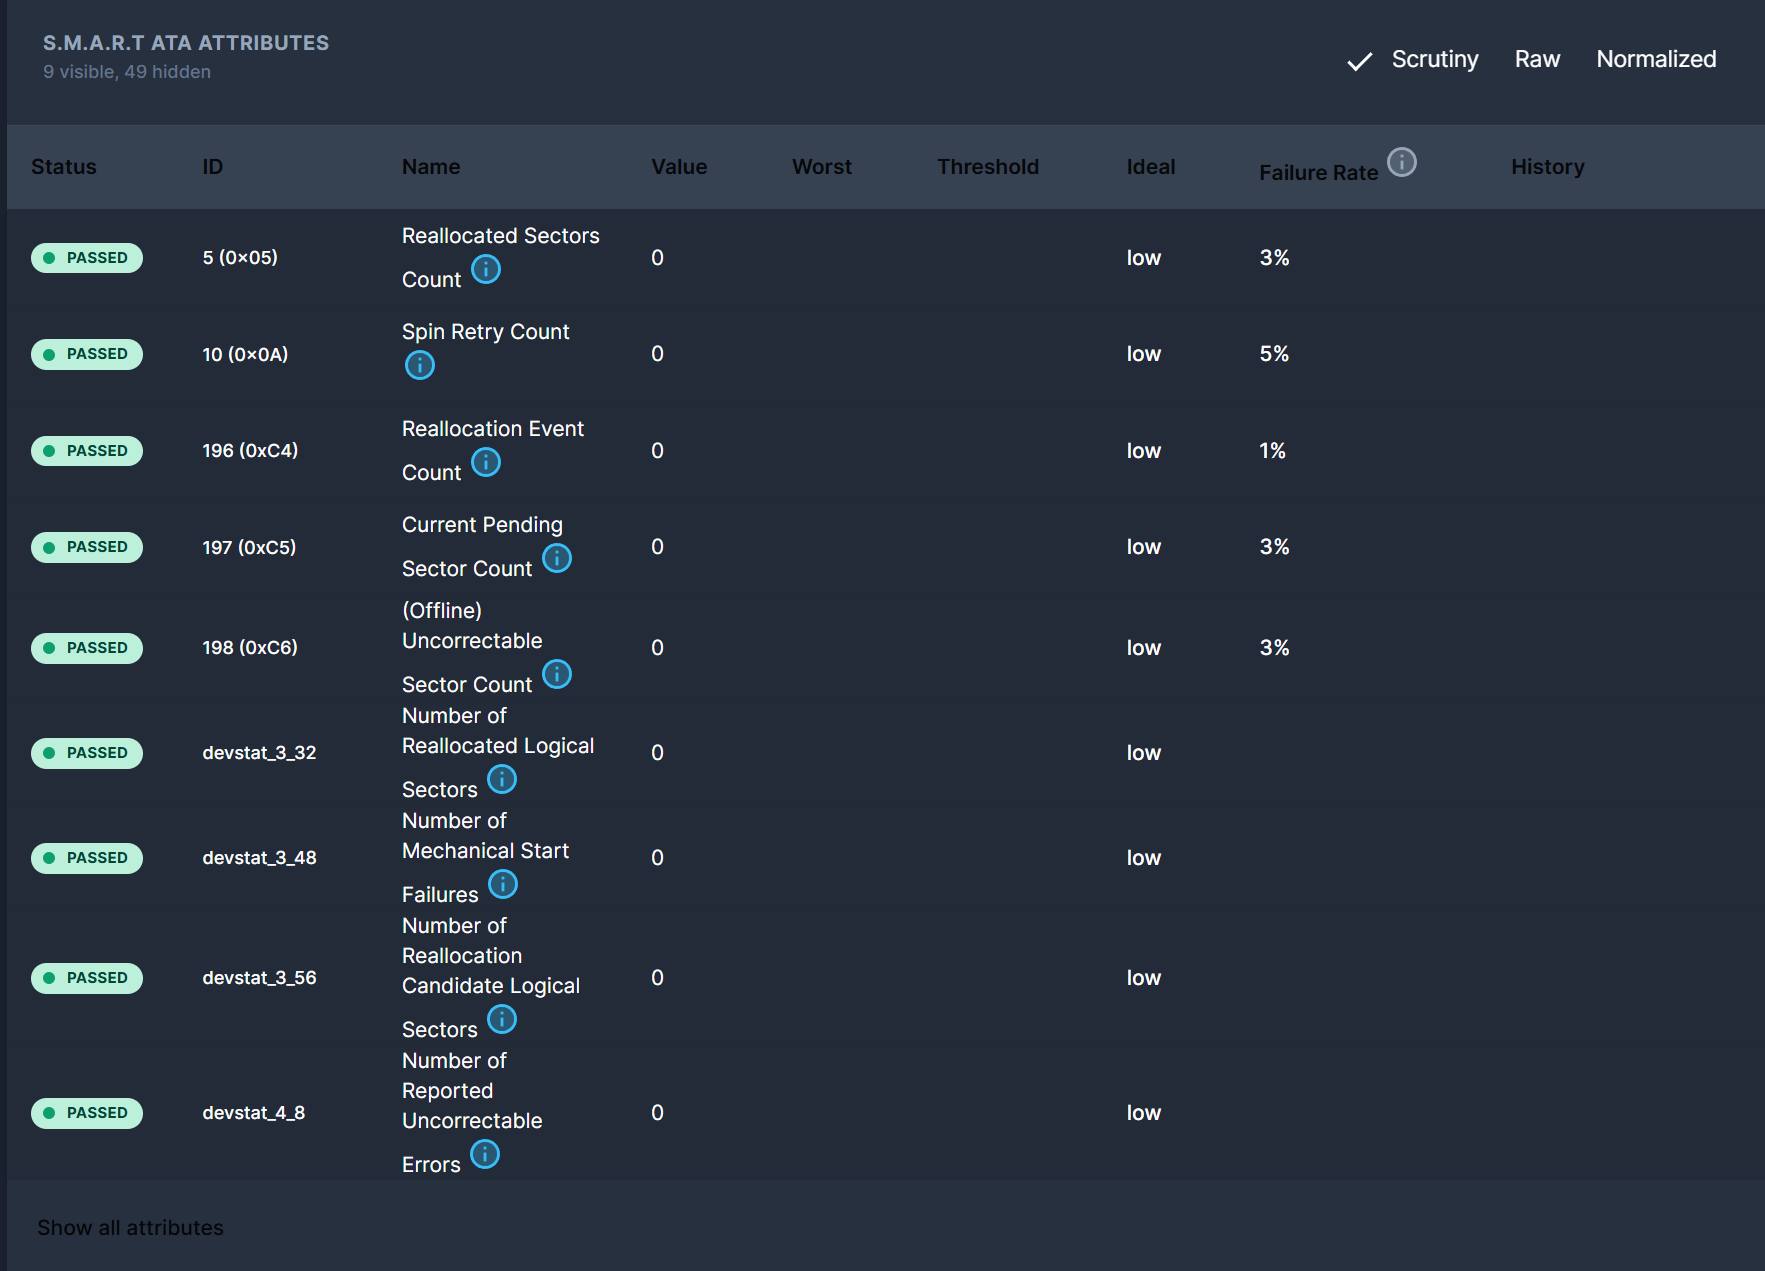Click the History column header

(x=1548, y=167)
